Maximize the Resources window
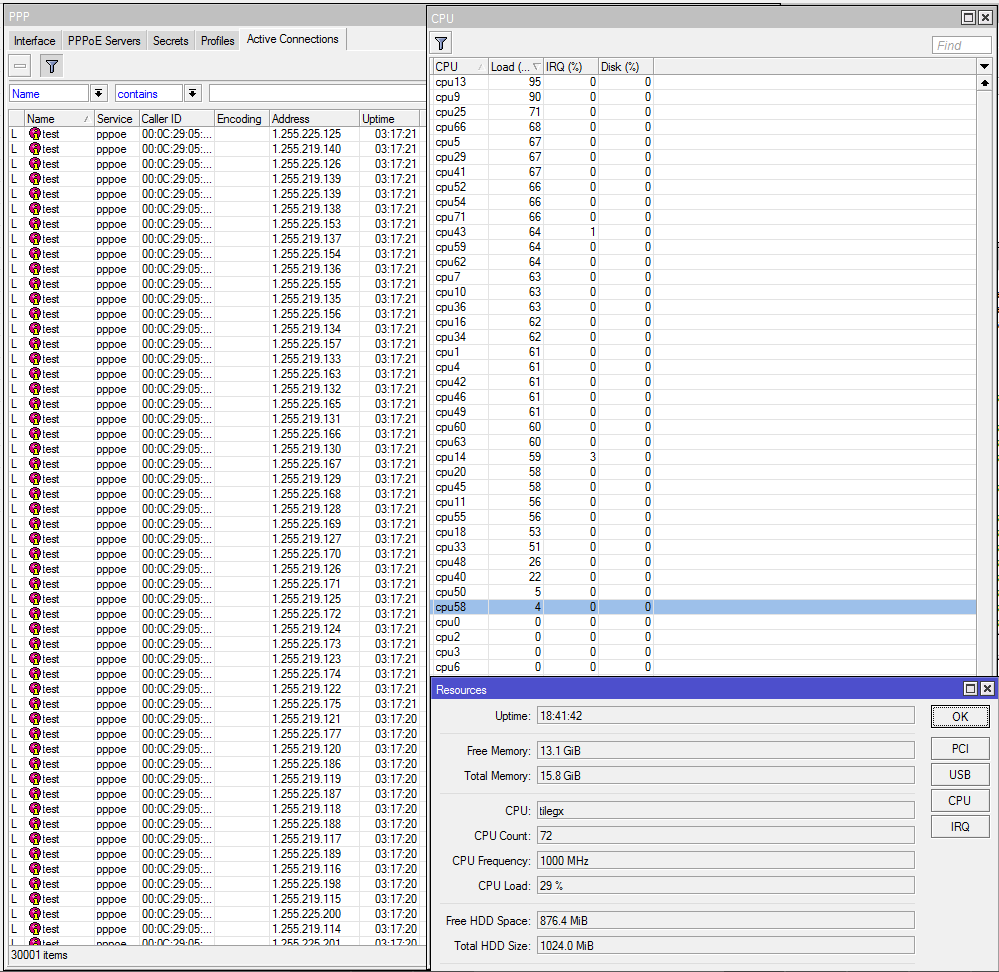The image size is (999, 972). [970, 689]
